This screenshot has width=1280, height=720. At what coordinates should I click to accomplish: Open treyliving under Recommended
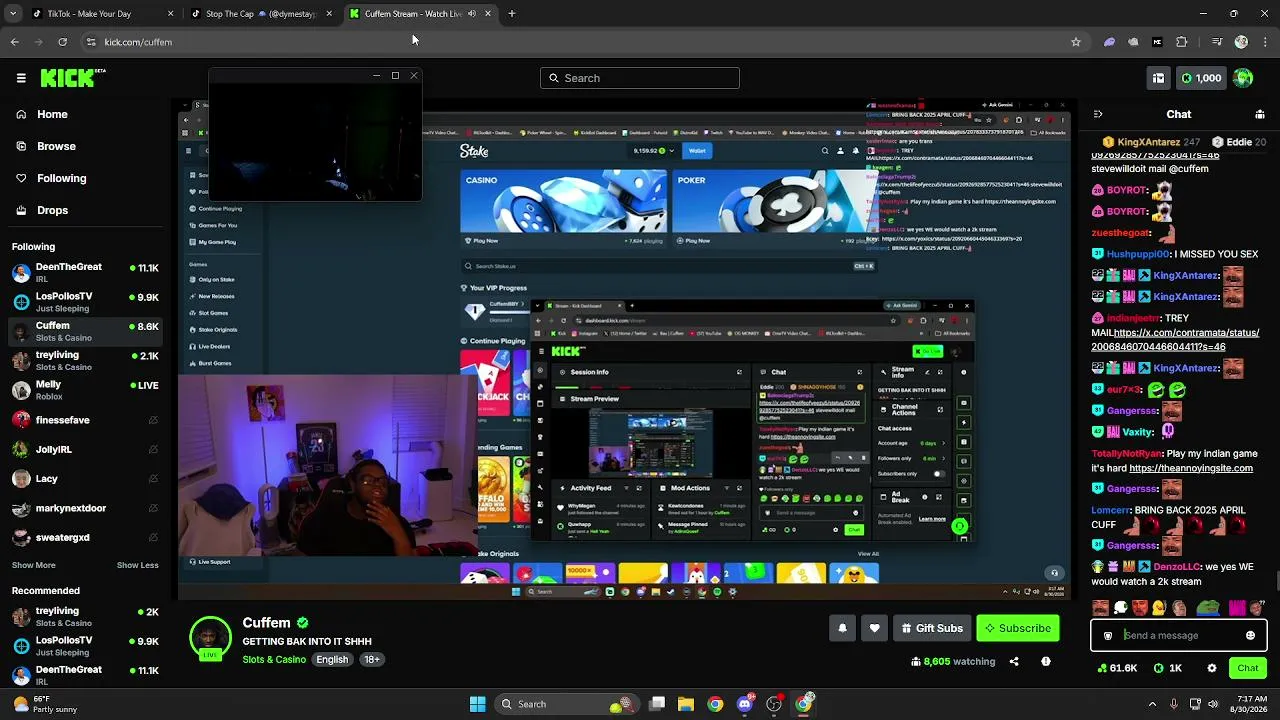[85, 616]
